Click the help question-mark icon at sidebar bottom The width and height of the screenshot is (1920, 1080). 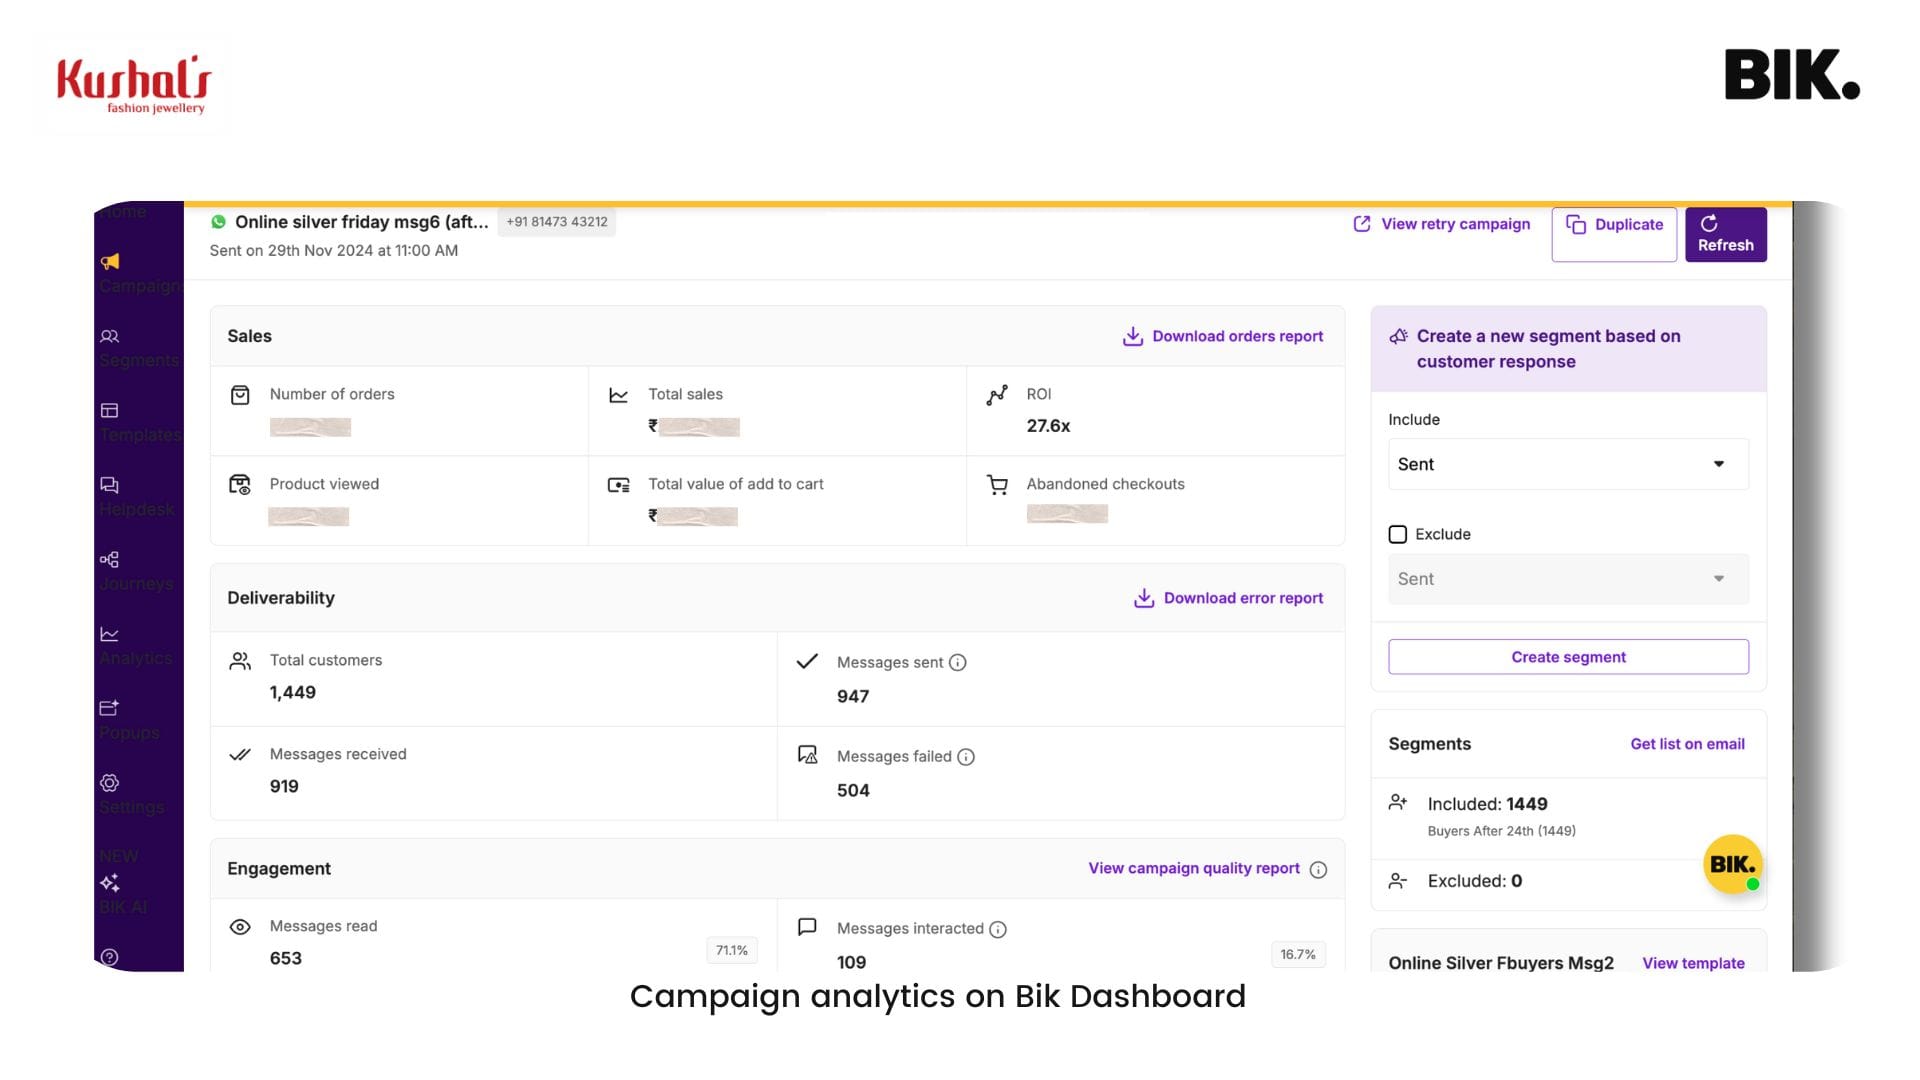click(110, 957)
